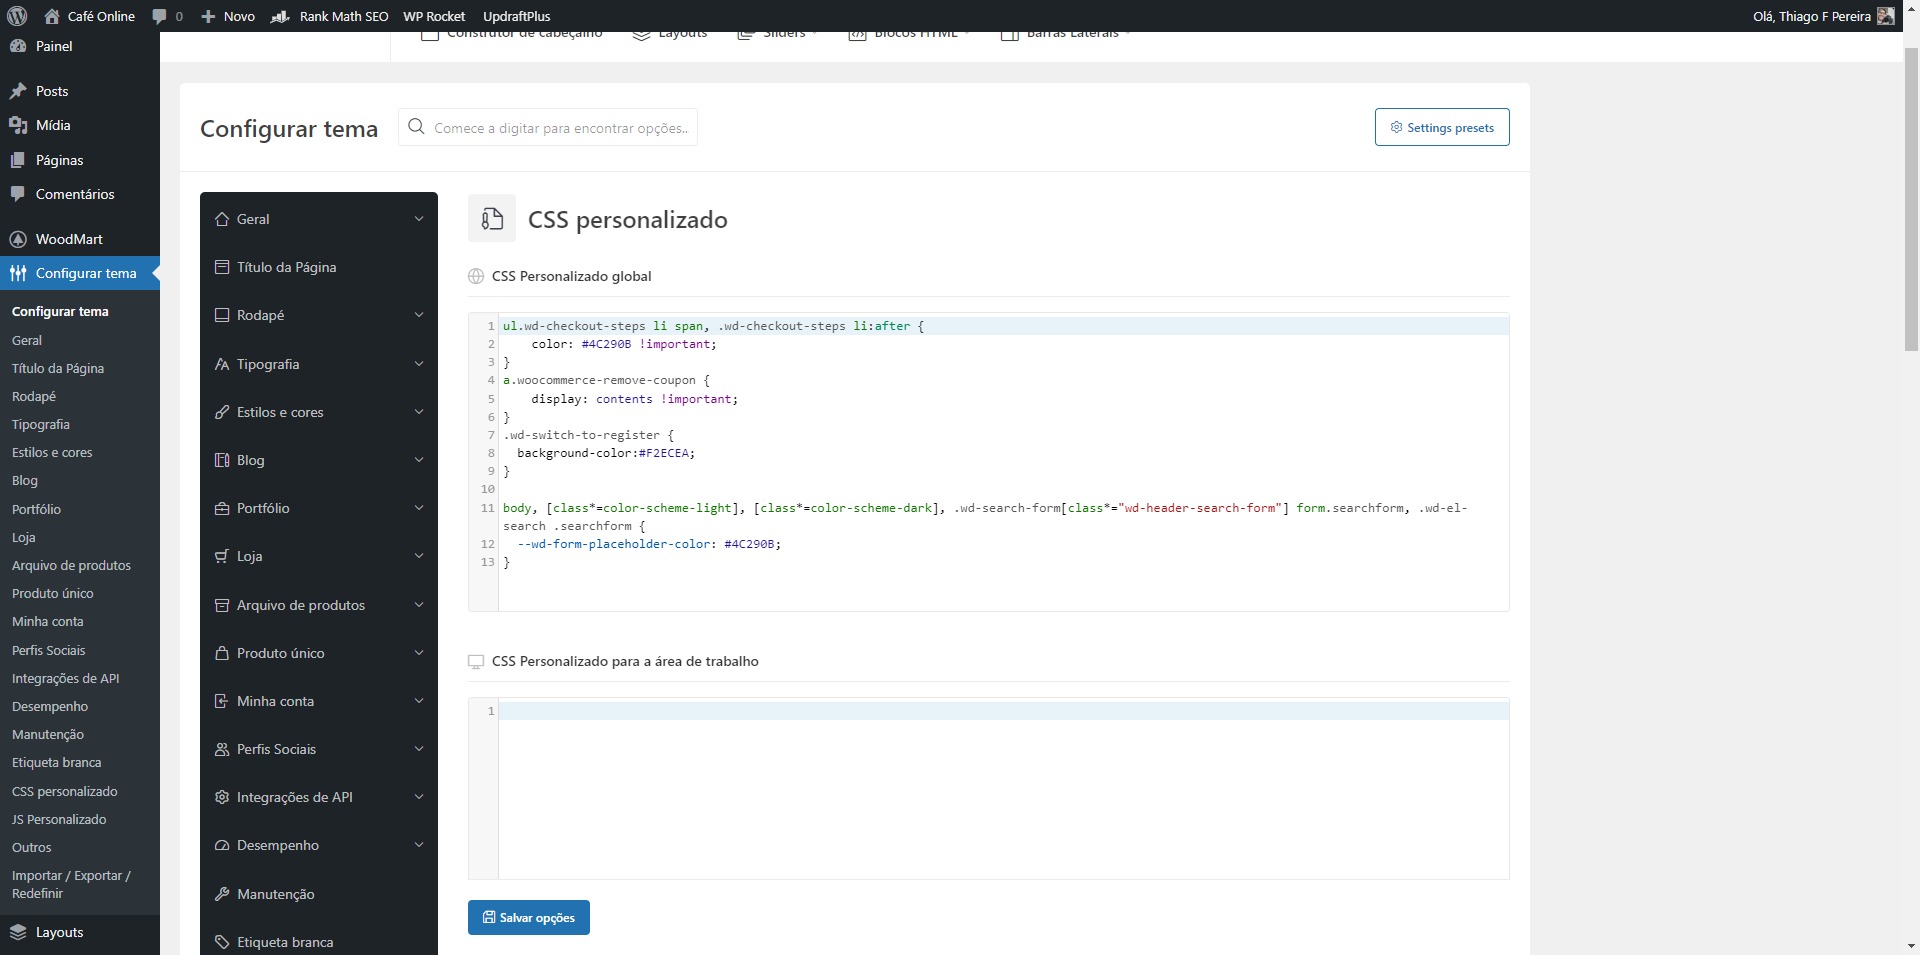The height and width of the screenshot is (955, 1920).
Task: Click the Estilos e cores brush icon
Action: (x=222, y=412)
